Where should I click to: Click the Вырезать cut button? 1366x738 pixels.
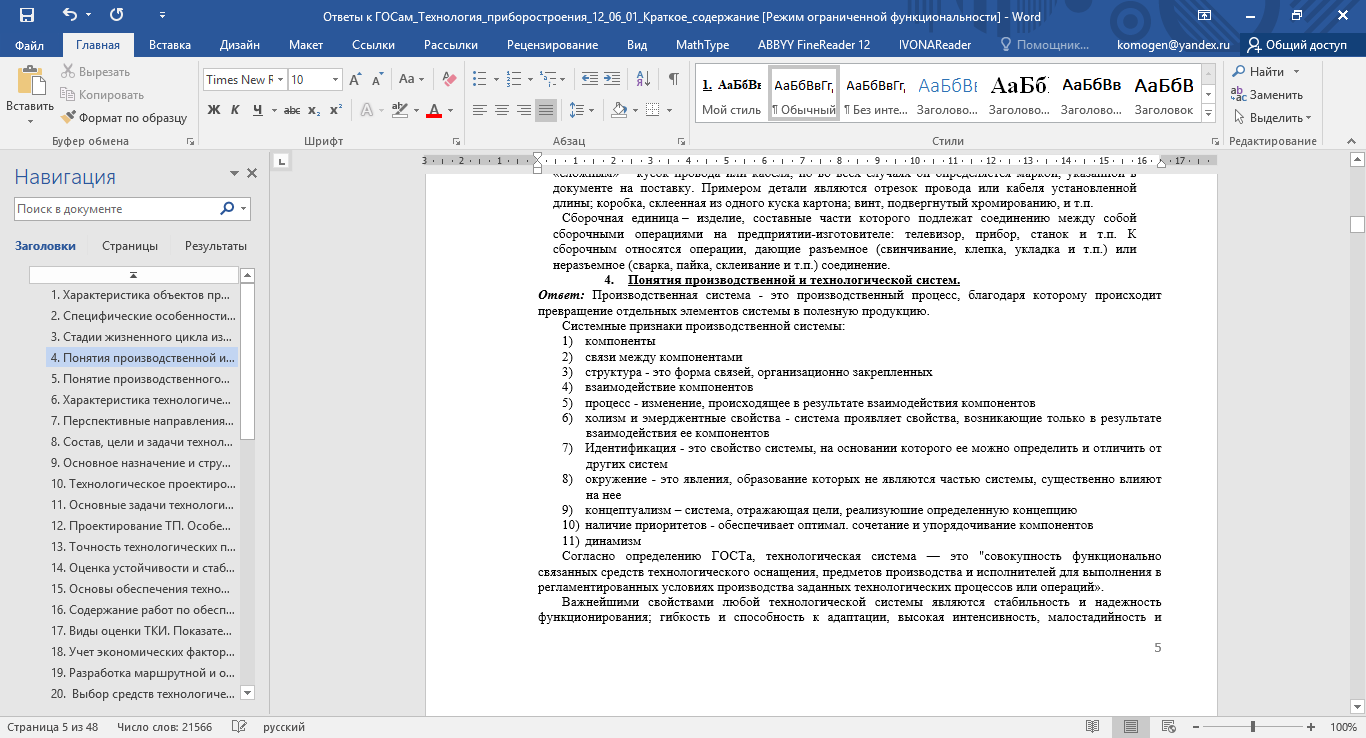point(95,72)
